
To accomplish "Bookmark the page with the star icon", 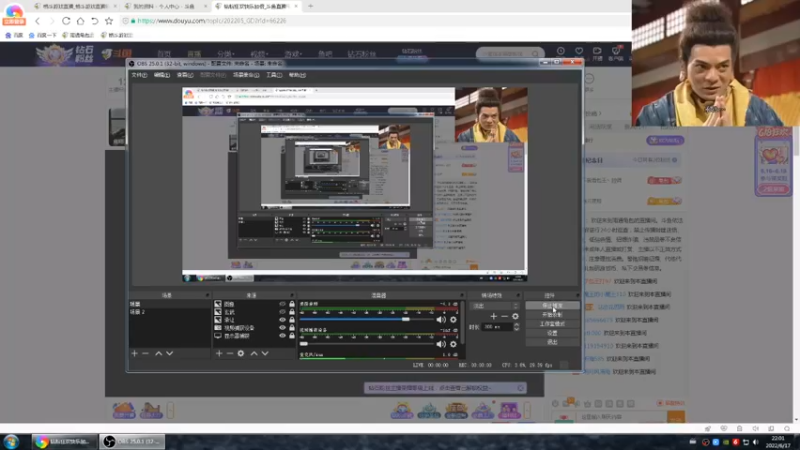I will [x=109, y=21].
